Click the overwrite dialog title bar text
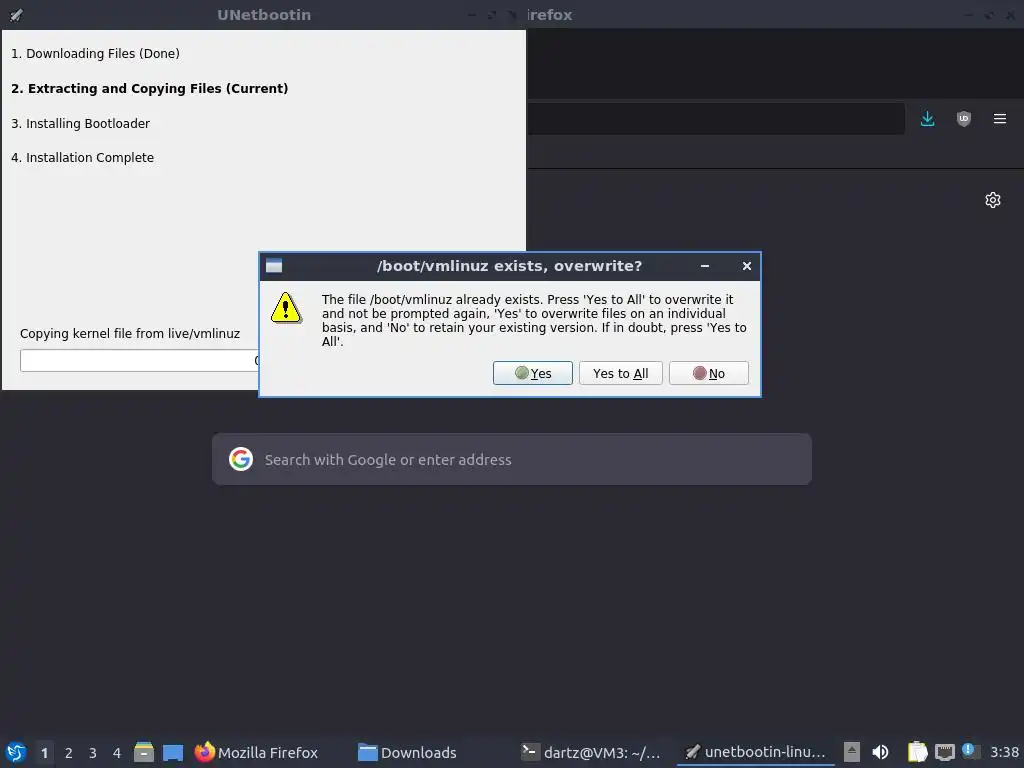This screenshot has height=768, width=1024. pyautogui.click(x=509, y=266)
